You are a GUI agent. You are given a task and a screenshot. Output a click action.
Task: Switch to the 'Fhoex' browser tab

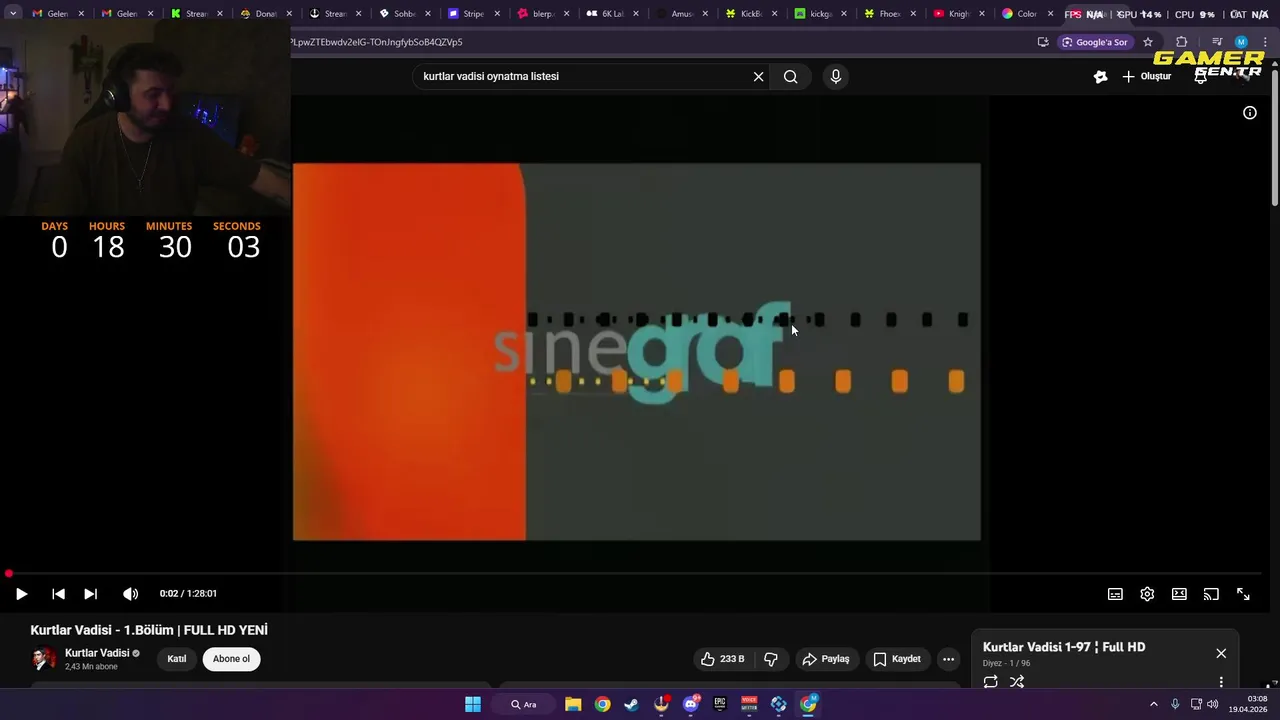tap(887, 14)
